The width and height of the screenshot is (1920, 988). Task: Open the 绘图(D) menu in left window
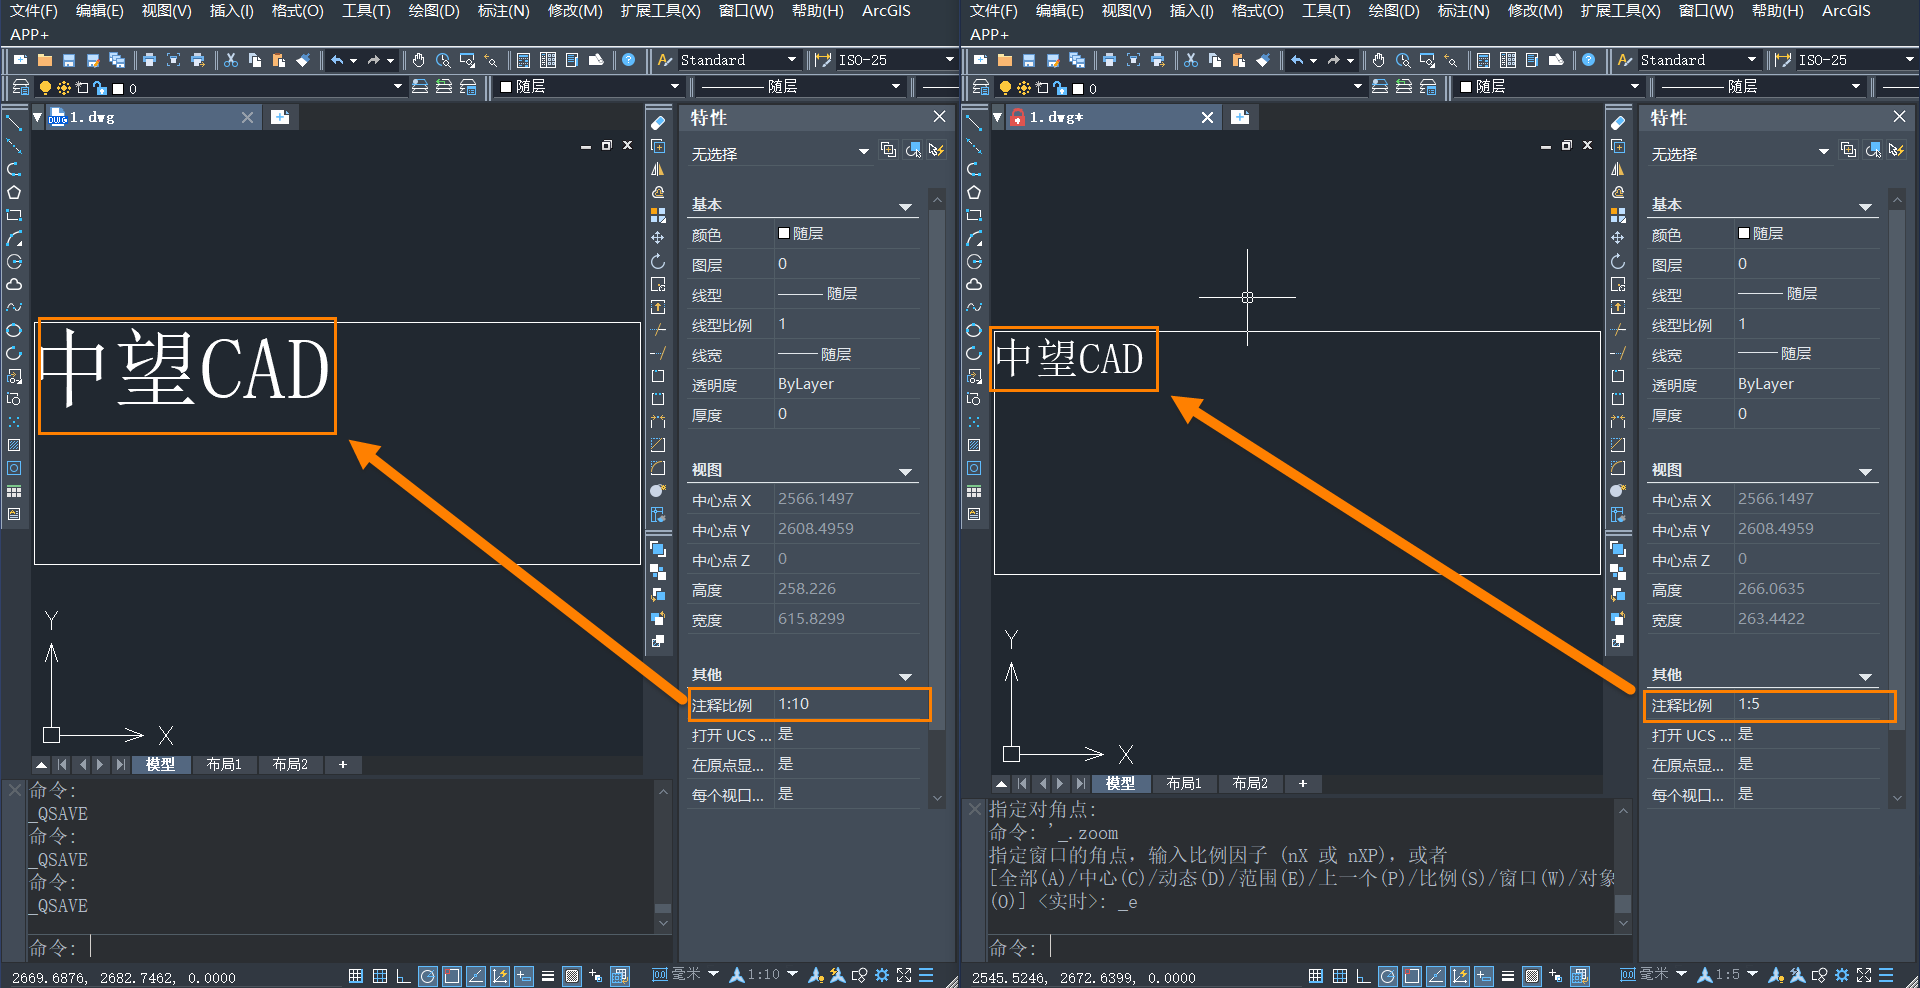click(434, 11)
